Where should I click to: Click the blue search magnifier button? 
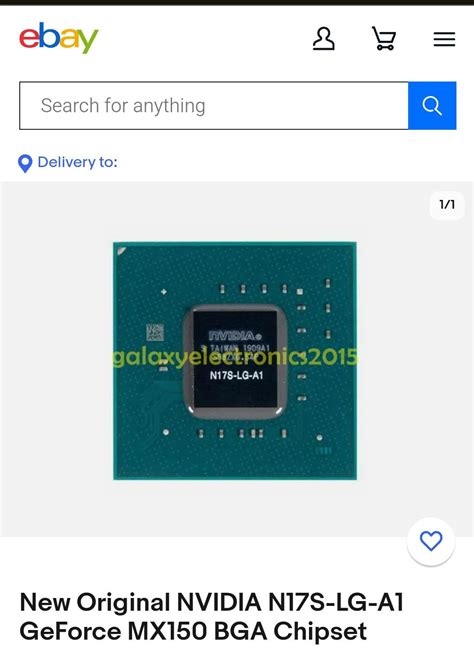432,106
